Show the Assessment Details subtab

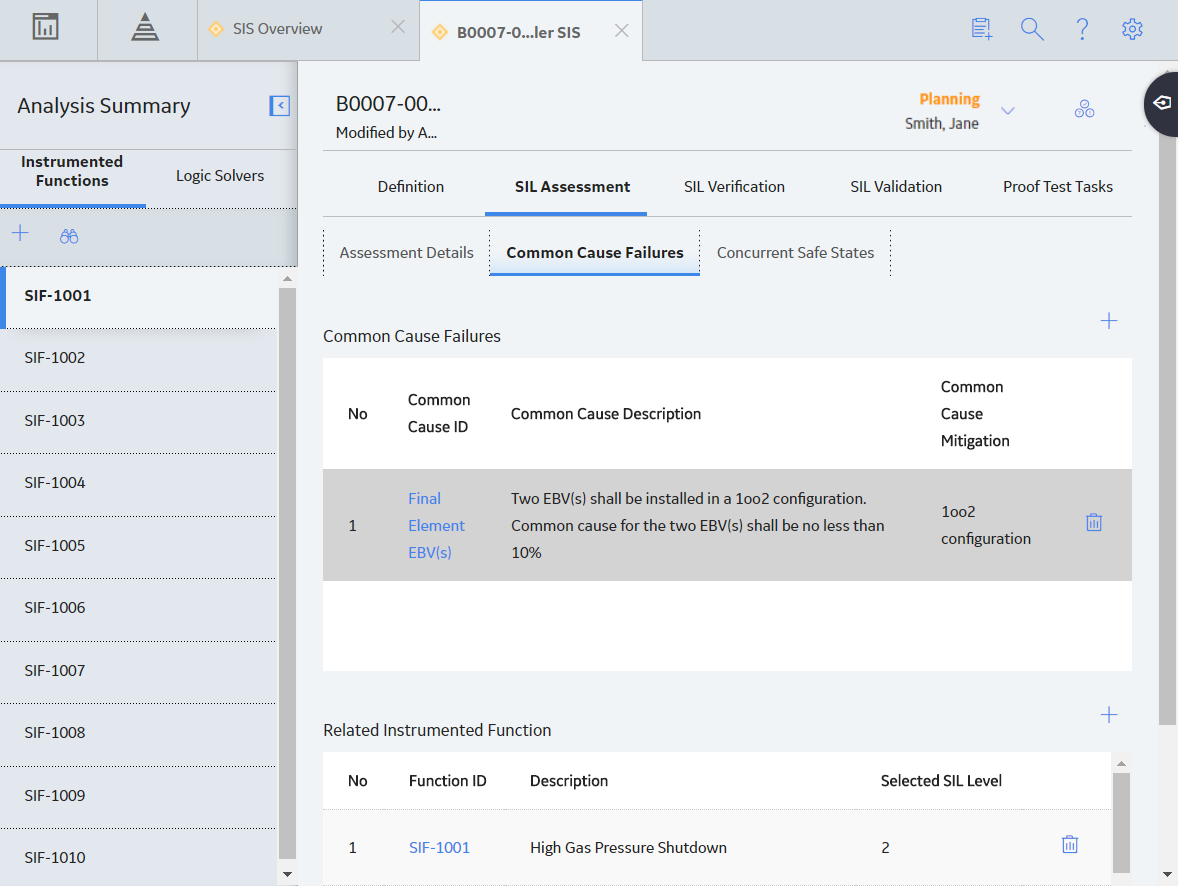[x=406, y=252]
